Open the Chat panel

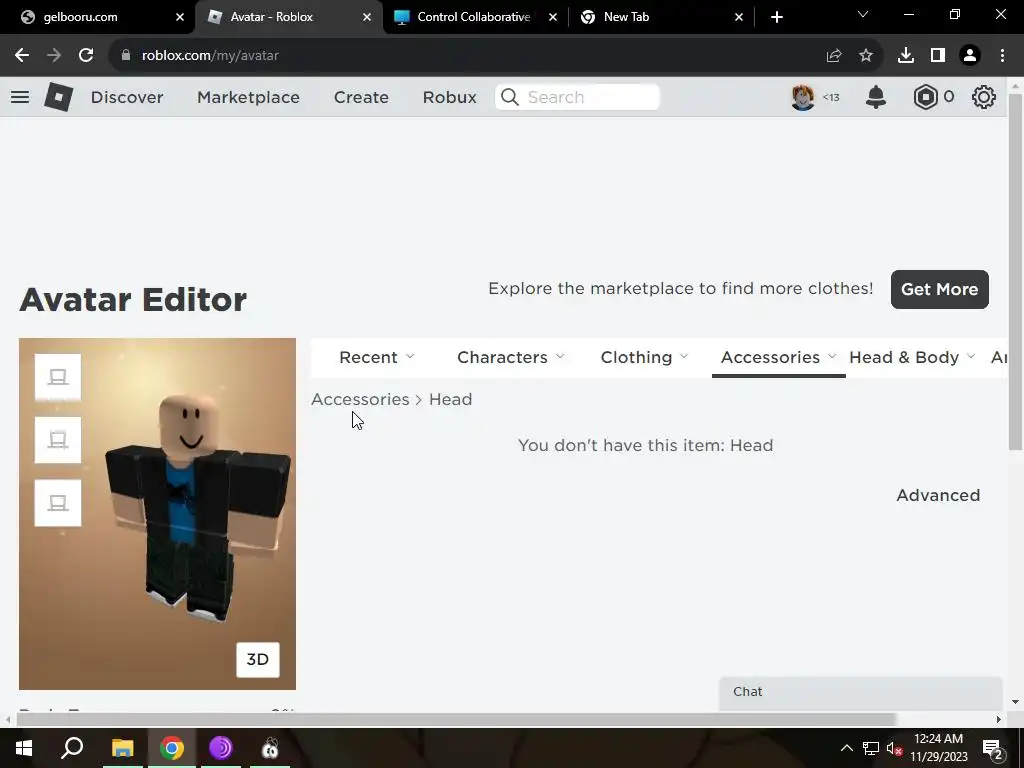[860, 693]
